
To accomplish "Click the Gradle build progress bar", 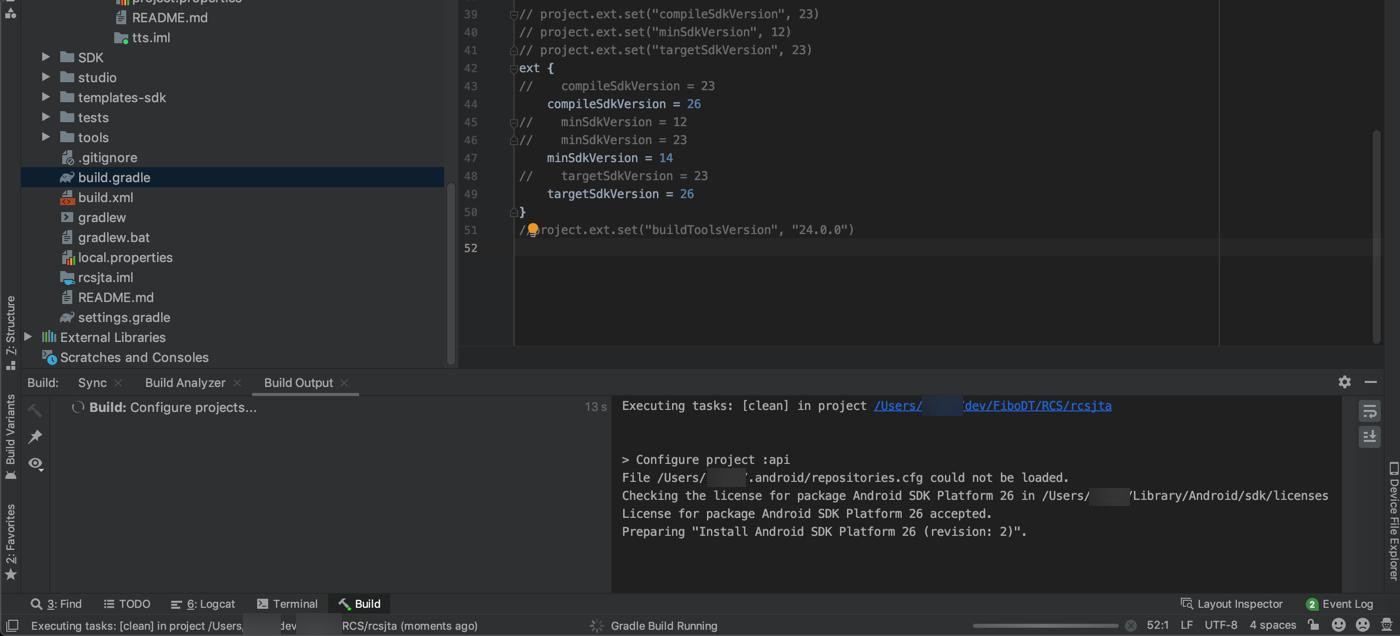I will [x=1046, y=626].
